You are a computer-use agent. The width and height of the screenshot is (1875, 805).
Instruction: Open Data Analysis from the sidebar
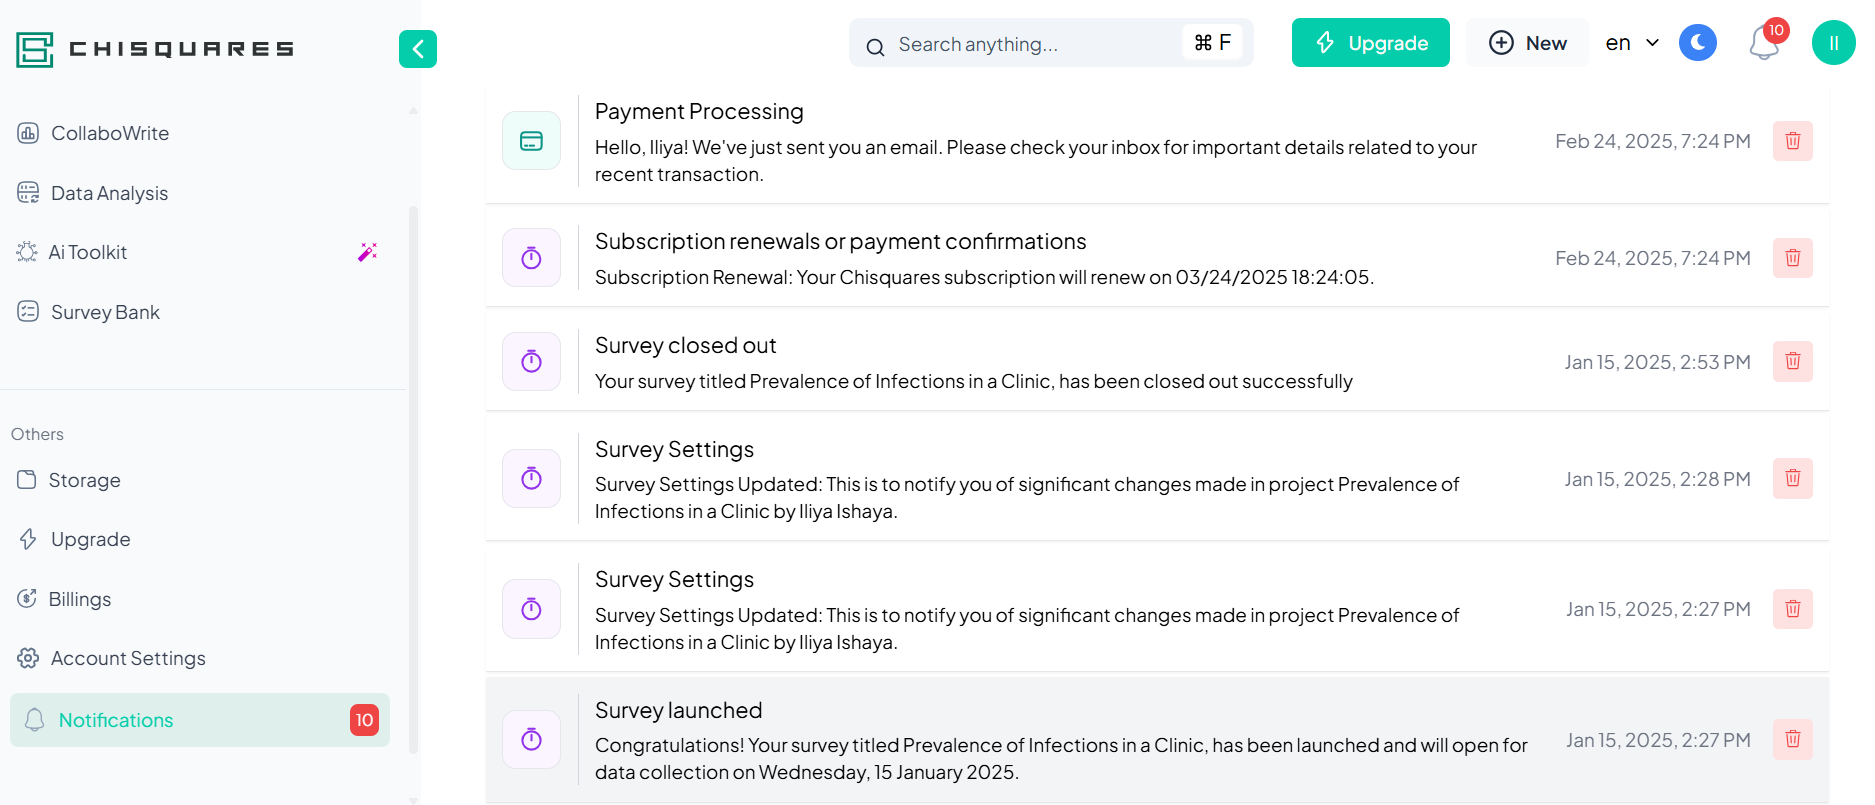tap(109, 193)
